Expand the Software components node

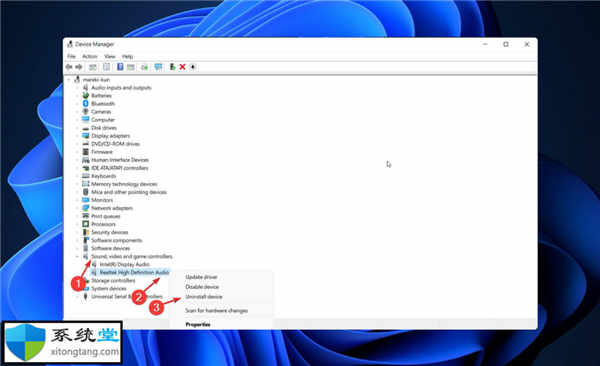point(77,240)
